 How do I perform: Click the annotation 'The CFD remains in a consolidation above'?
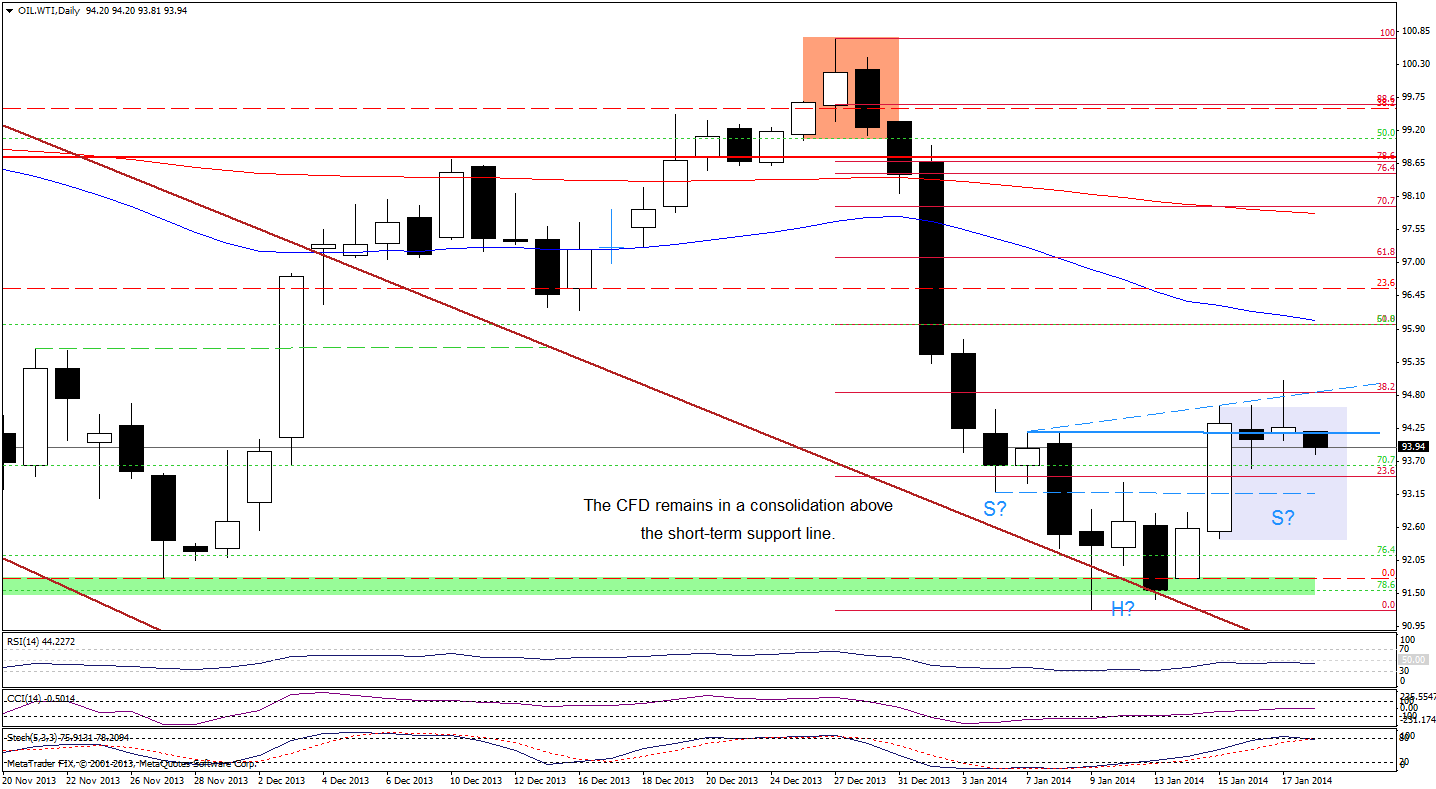pyautogui.click(x=738, y=505)
